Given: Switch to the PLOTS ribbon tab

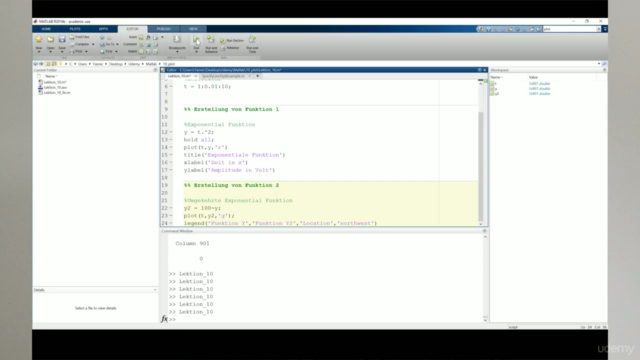Looking at the screenshot, I should pos(75,29).
